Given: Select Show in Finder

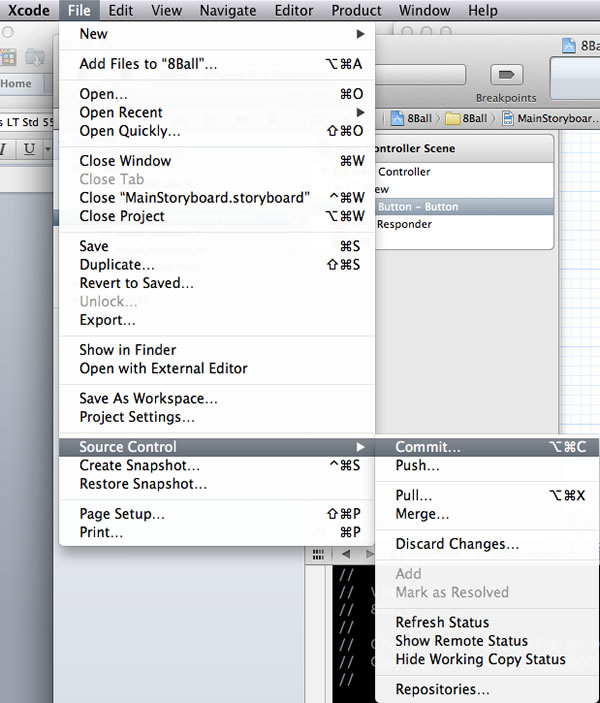Looking at the screenshot, I should click(x=217, y=350).
